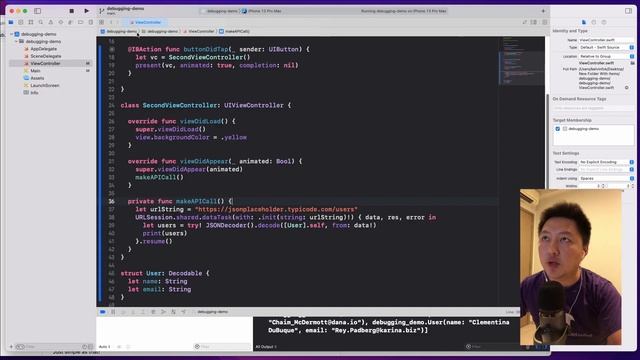Open the Project navigator folder icon
Viewport: 640px width, 360px height.
pos(11,22)
